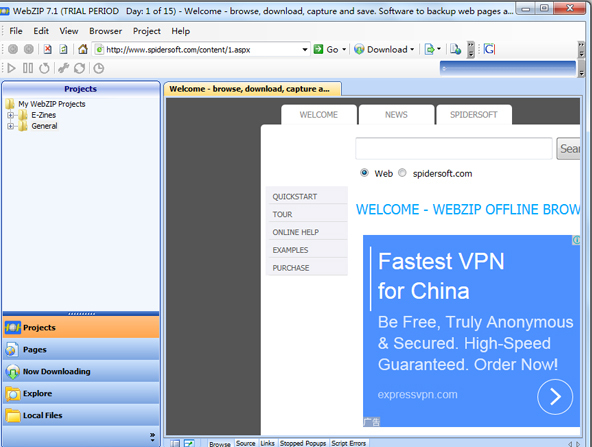Image resolution: width=592 pixels, height=447 pixels.
Task: Open project settings wrench icon
Action: 63,68
